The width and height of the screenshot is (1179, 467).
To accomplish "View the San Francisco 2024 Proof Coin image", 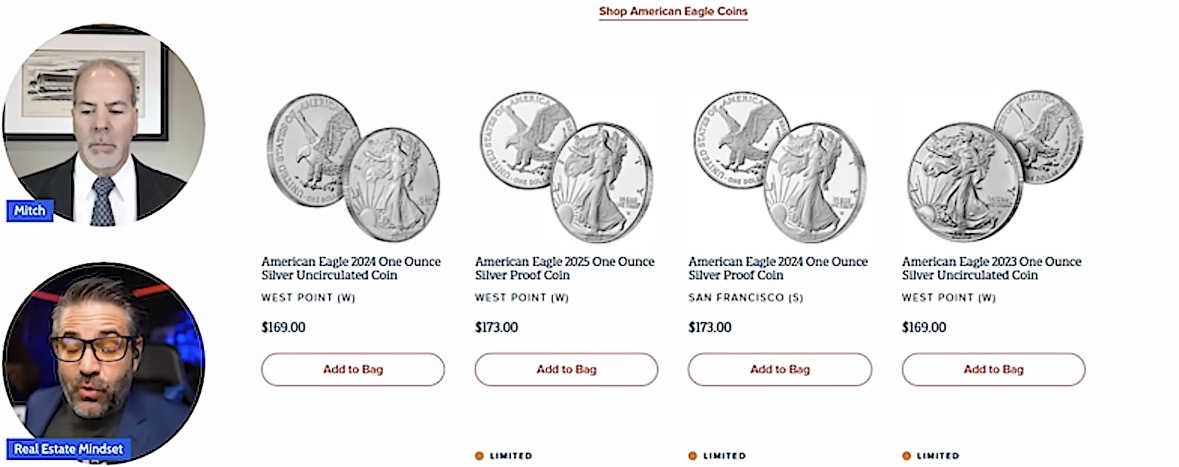I will point(779,167).
